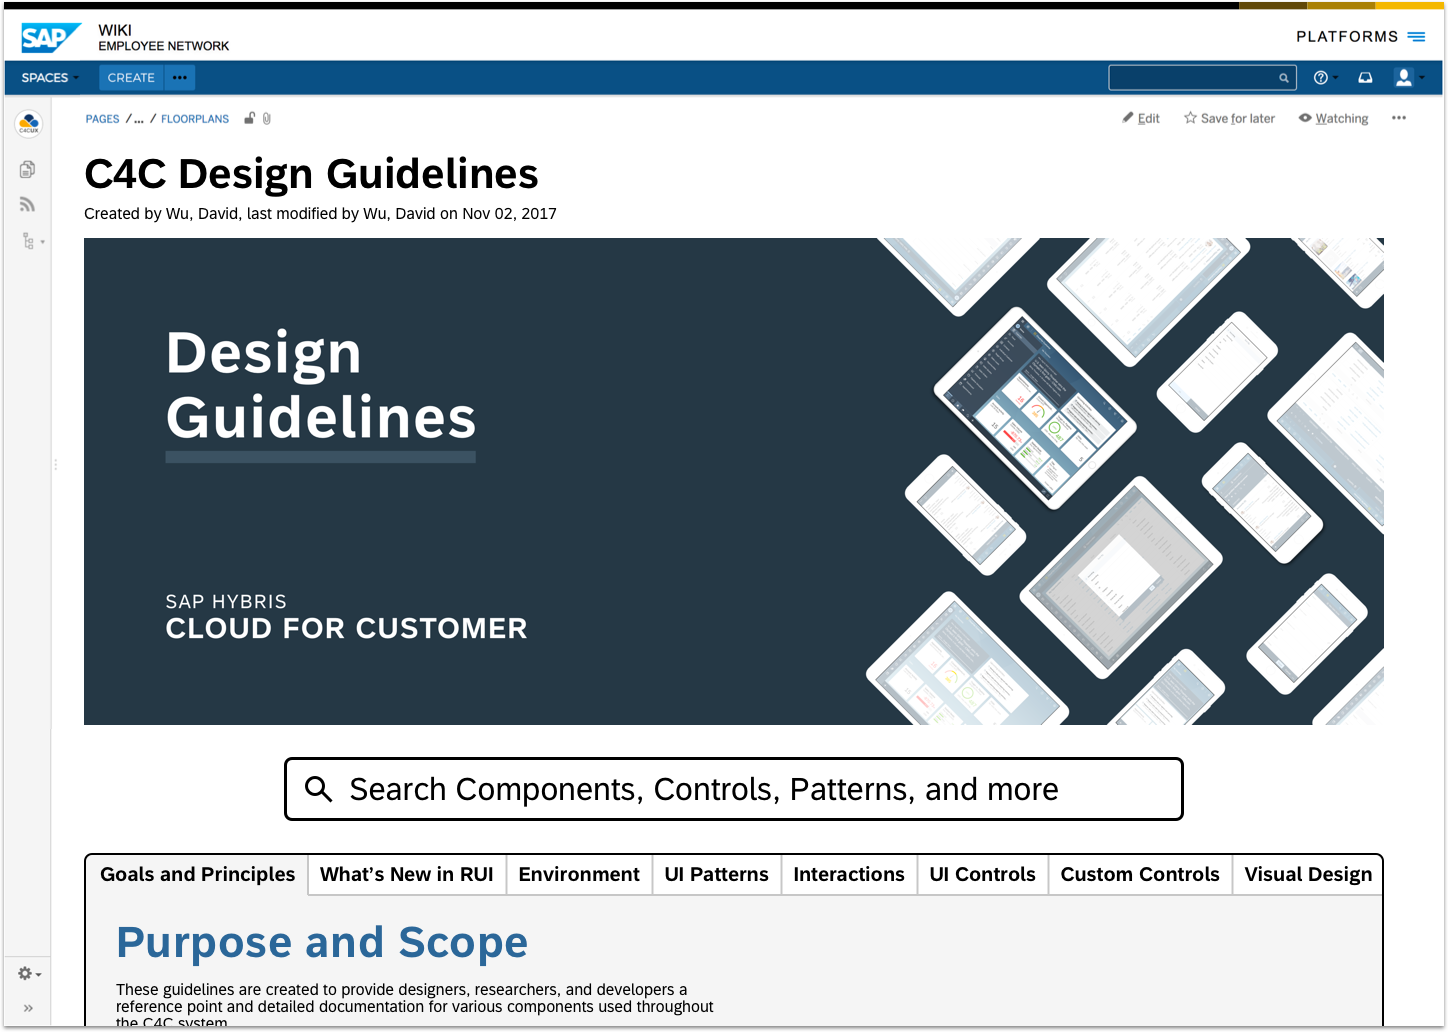Open the Pages sidebar icon

pyautogui.click(x=27, y=169)
